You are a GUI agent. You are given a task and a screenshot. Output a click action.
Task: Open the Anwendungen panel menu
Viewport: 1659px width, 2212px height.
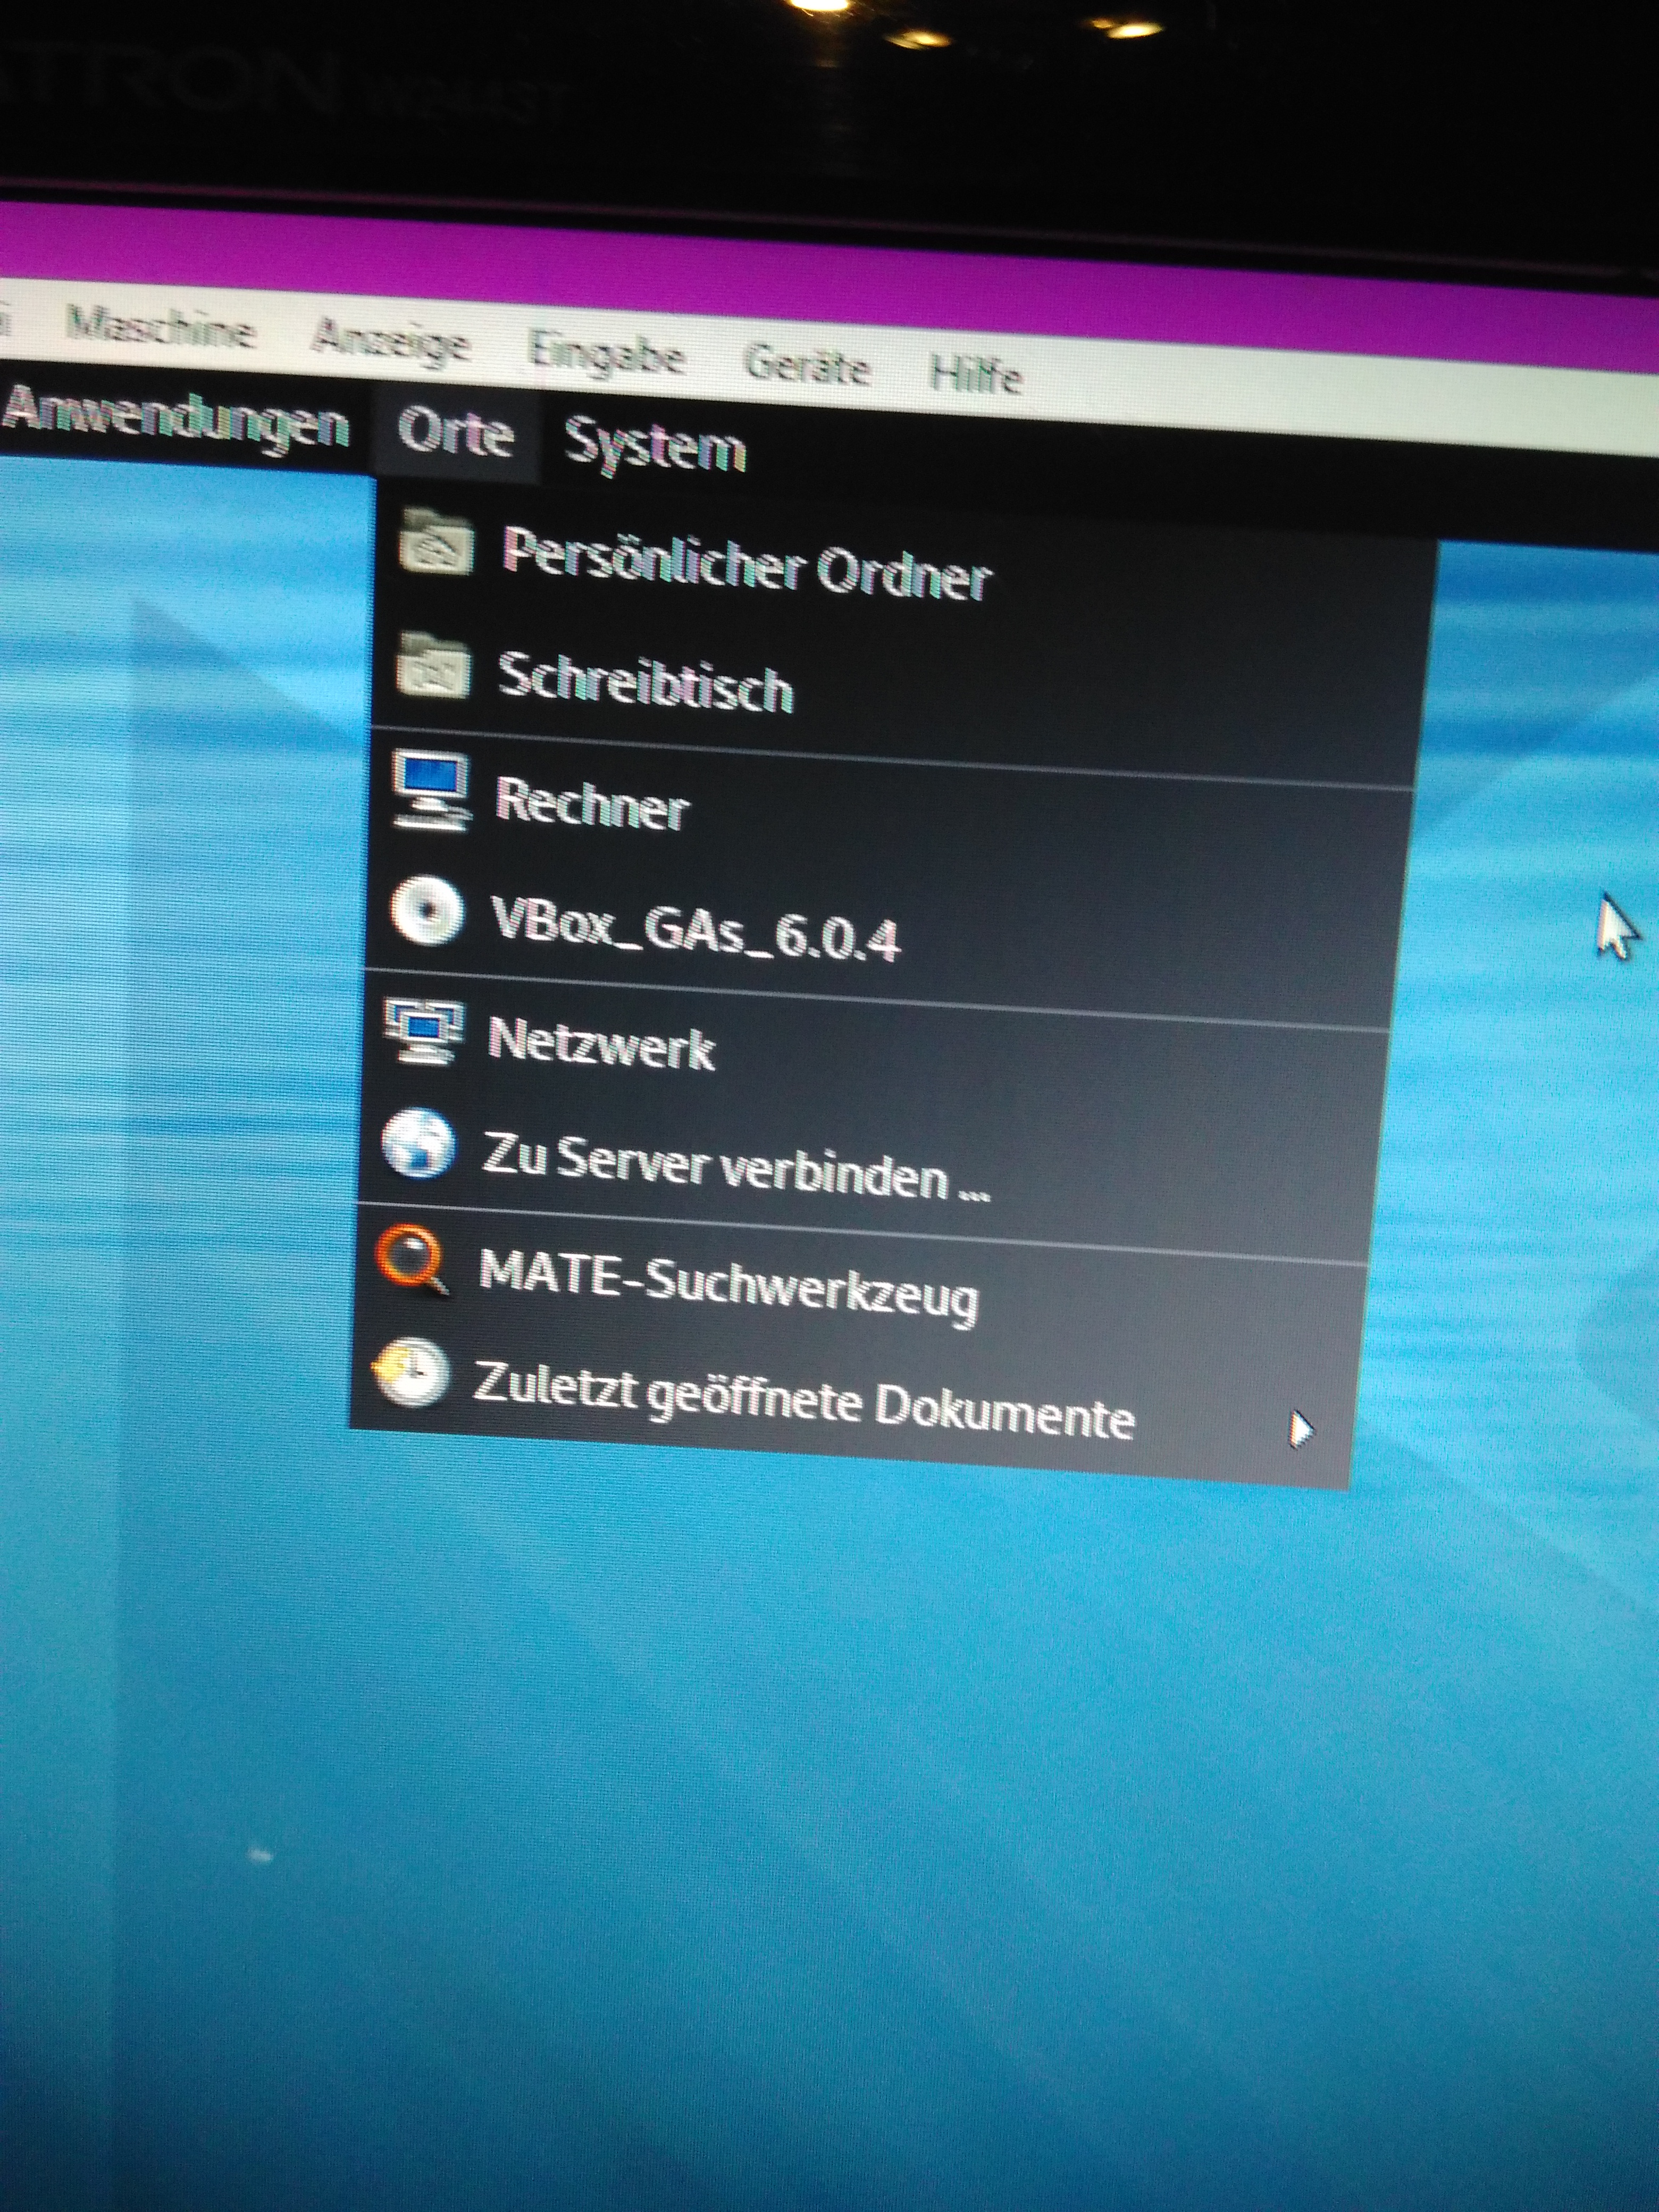[x=175, y=421]
